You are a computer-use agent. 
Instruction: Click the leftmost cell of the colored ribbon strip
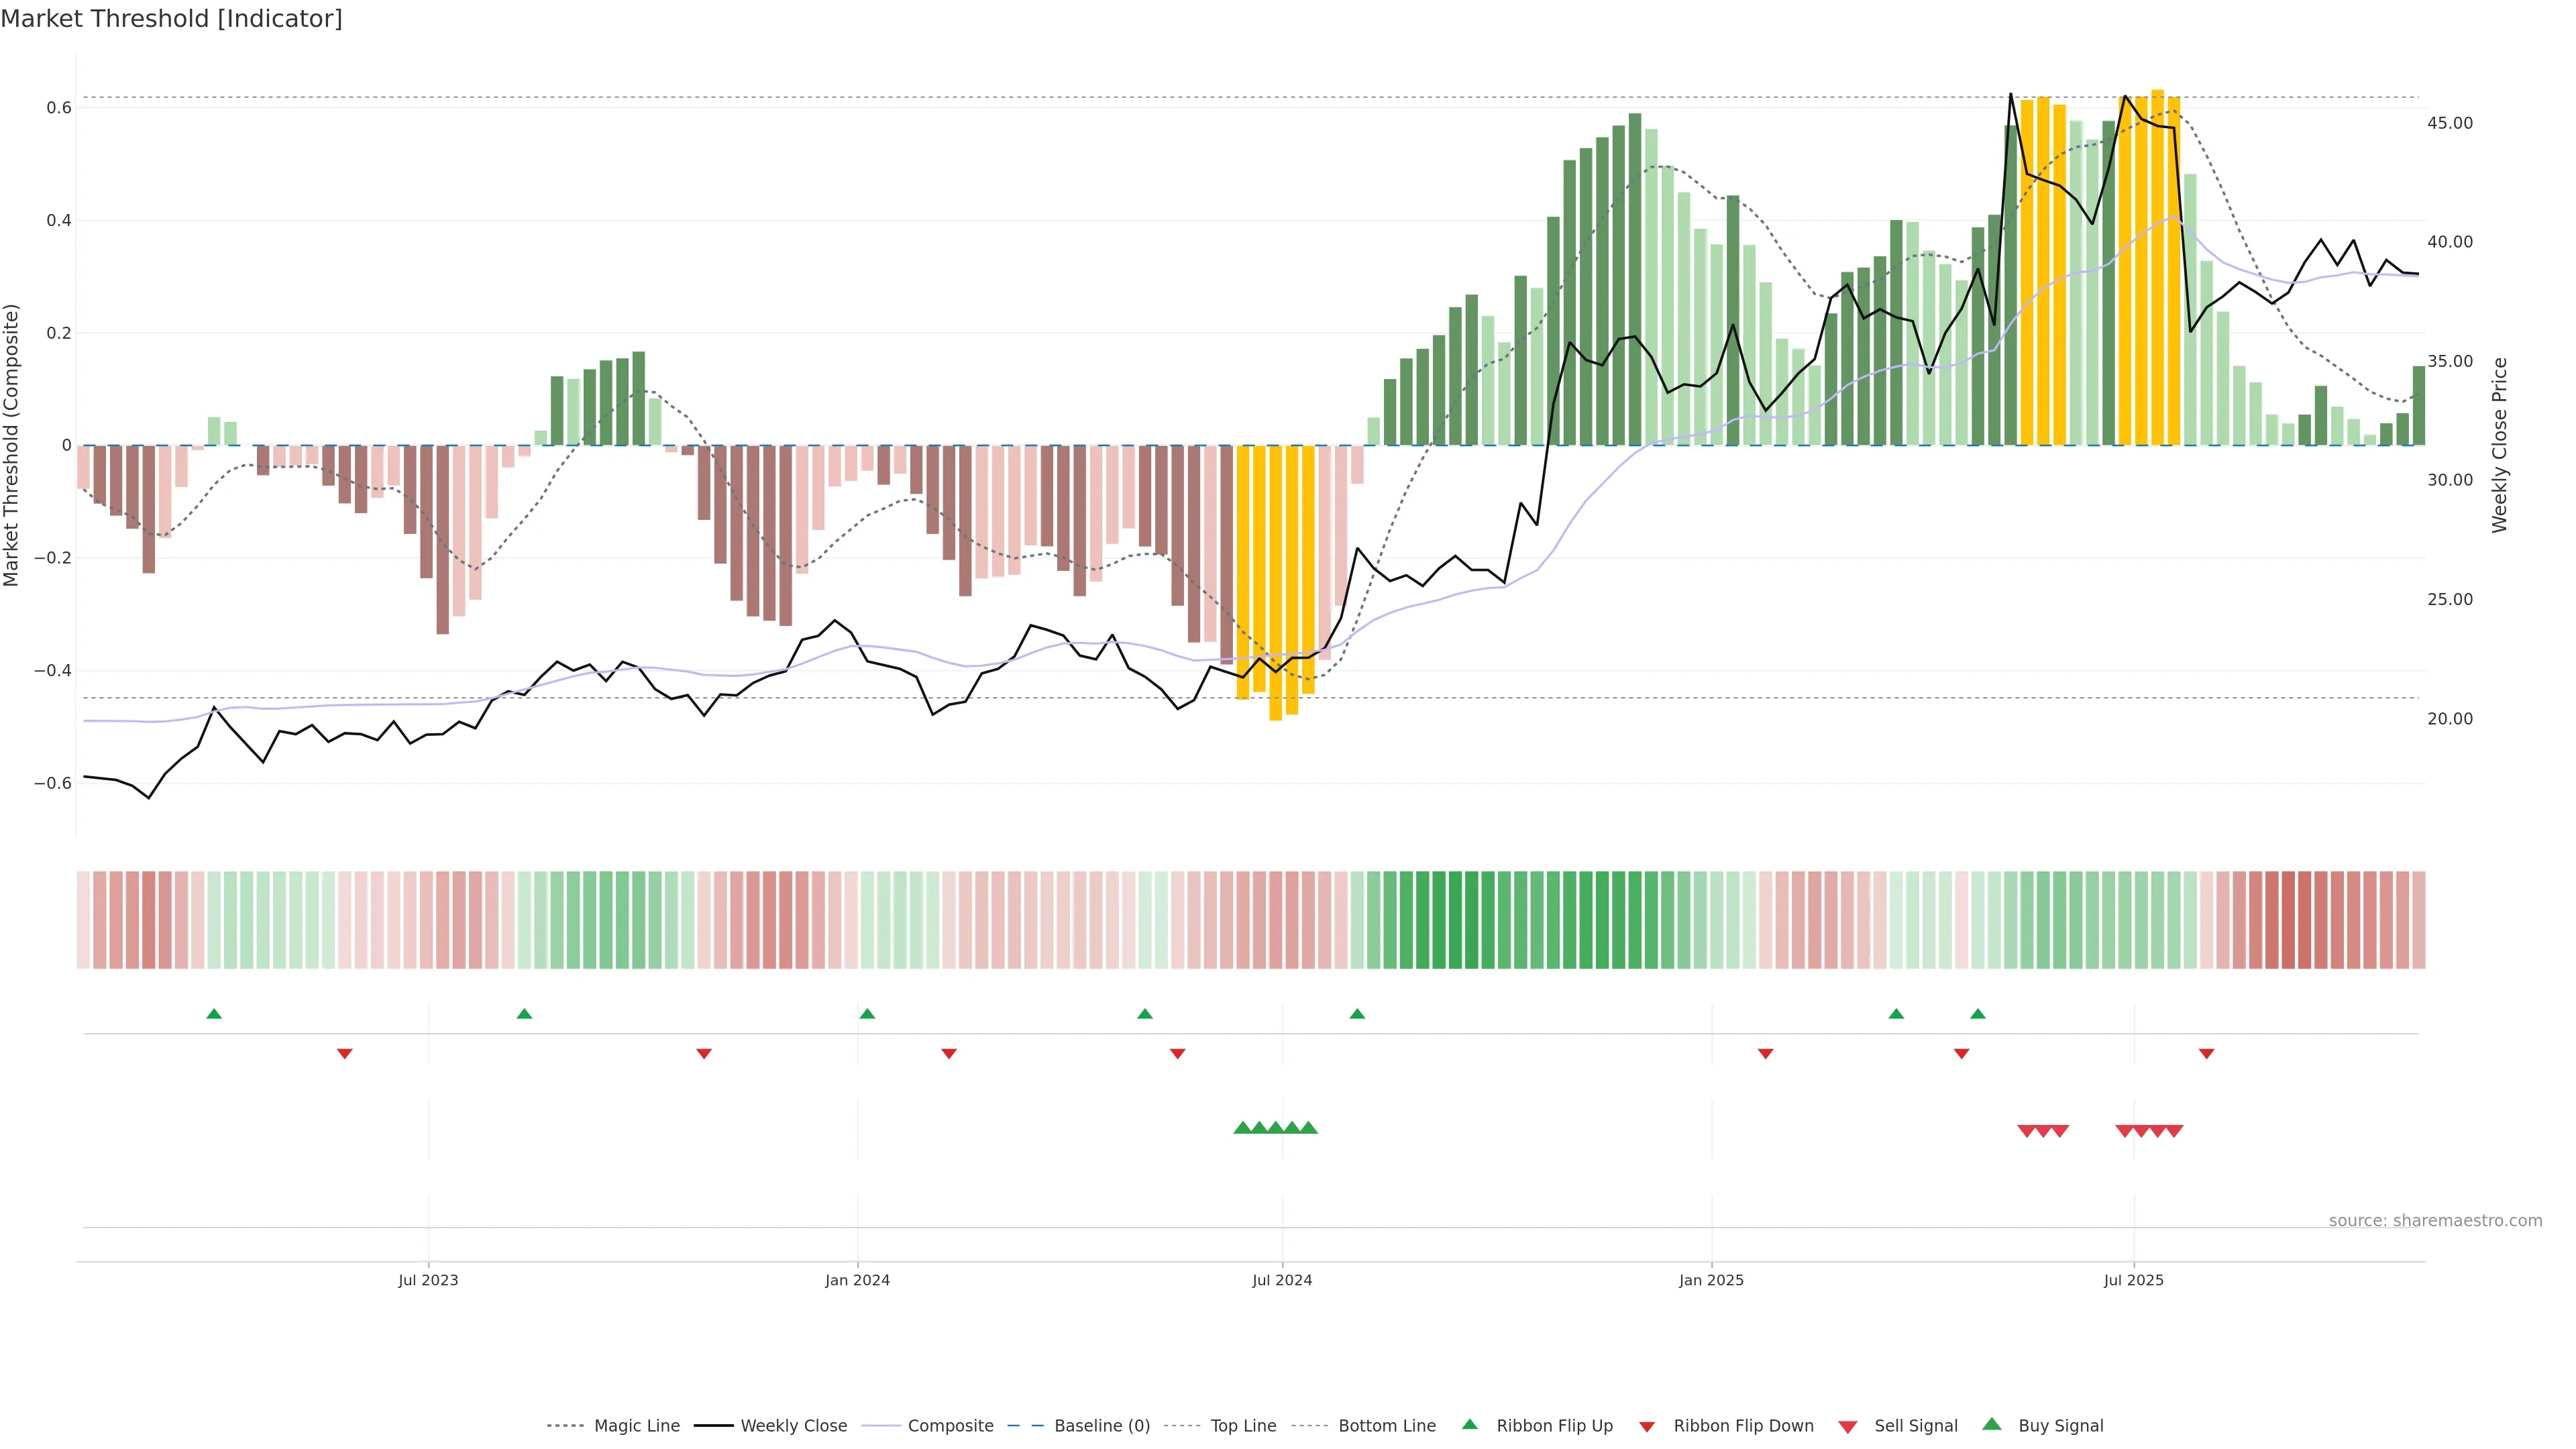[84, 919]
